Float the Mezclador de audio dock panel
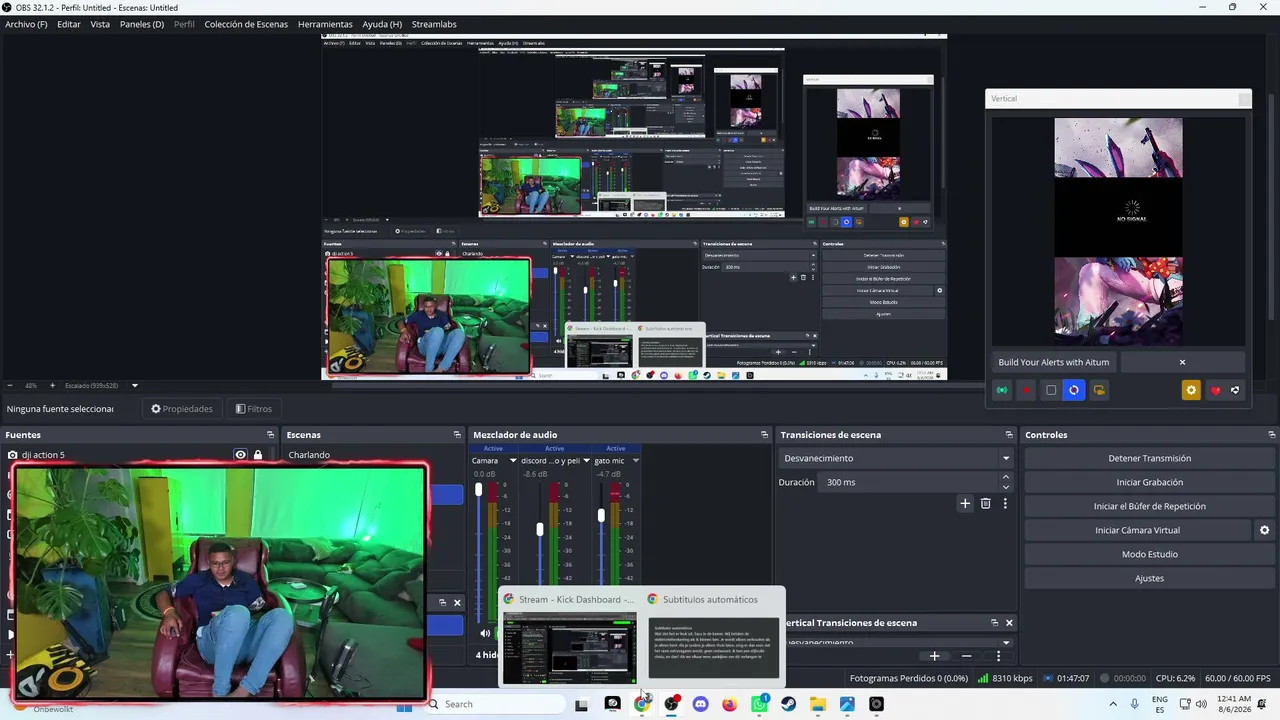1280x720 pixels. [764, 435]
